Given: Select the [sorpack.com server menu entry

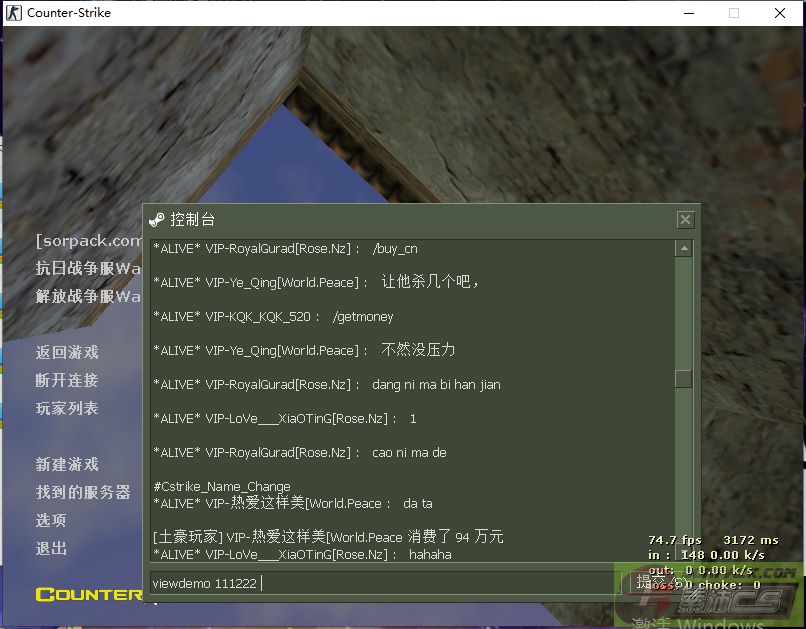Looking at the screenshot, I should (x=88, y=240).
